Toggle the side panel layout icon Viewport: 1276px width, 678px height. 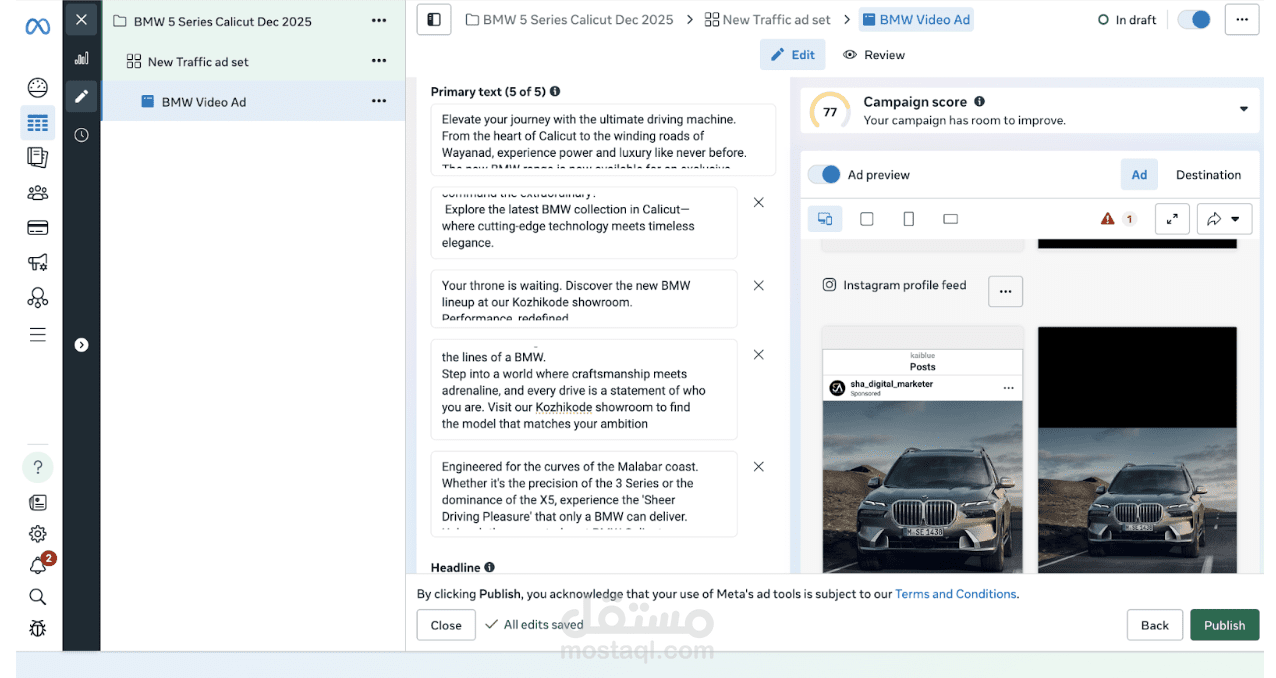434,19
